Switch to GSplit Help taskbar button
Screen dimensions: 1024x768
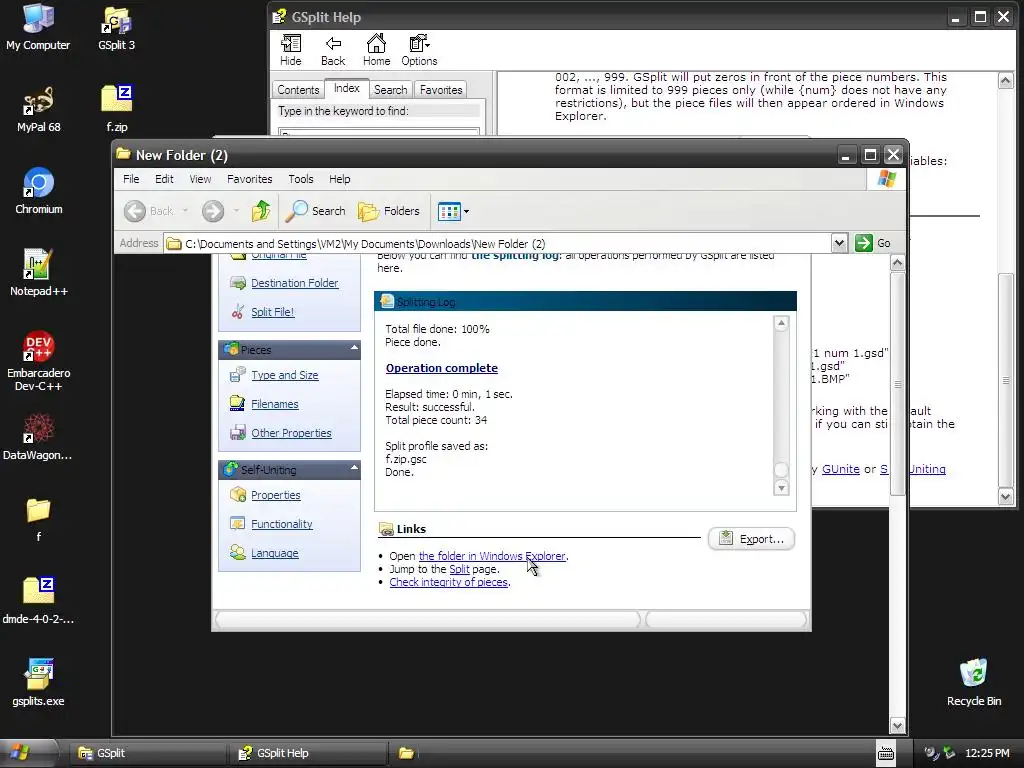tap(307, 753)
